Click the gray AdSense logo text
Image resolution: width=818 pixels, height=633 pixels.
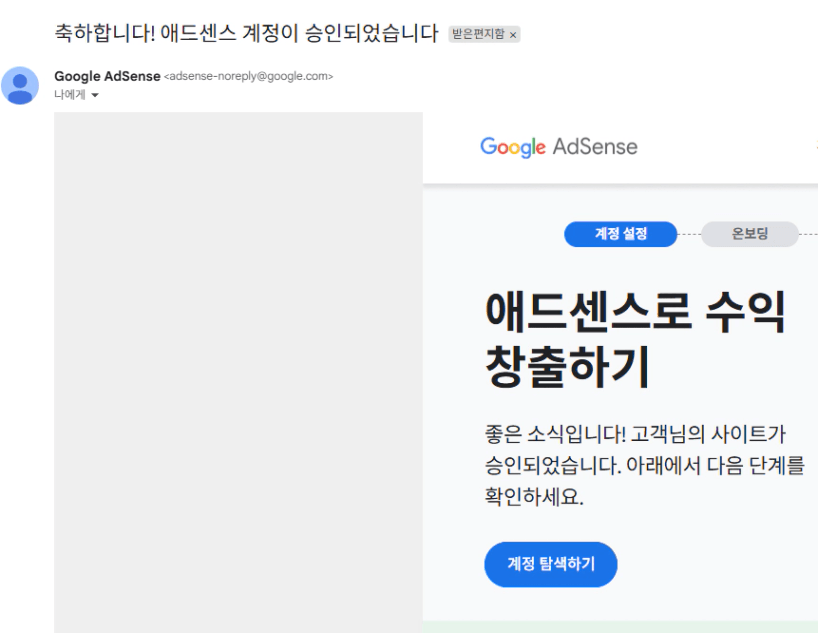click(595, 147)
